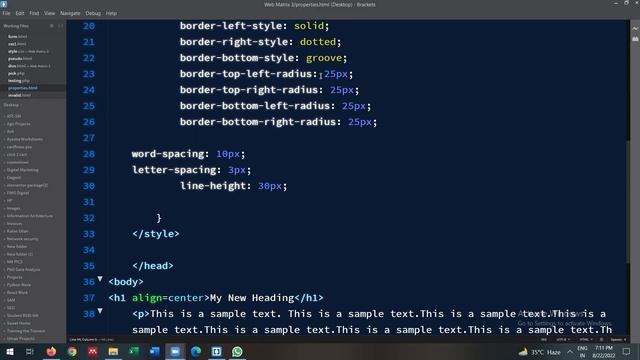
Task: Collapse the body tag fold arrow on line 36
Action: pyautogui.click(x=100, y=279)
